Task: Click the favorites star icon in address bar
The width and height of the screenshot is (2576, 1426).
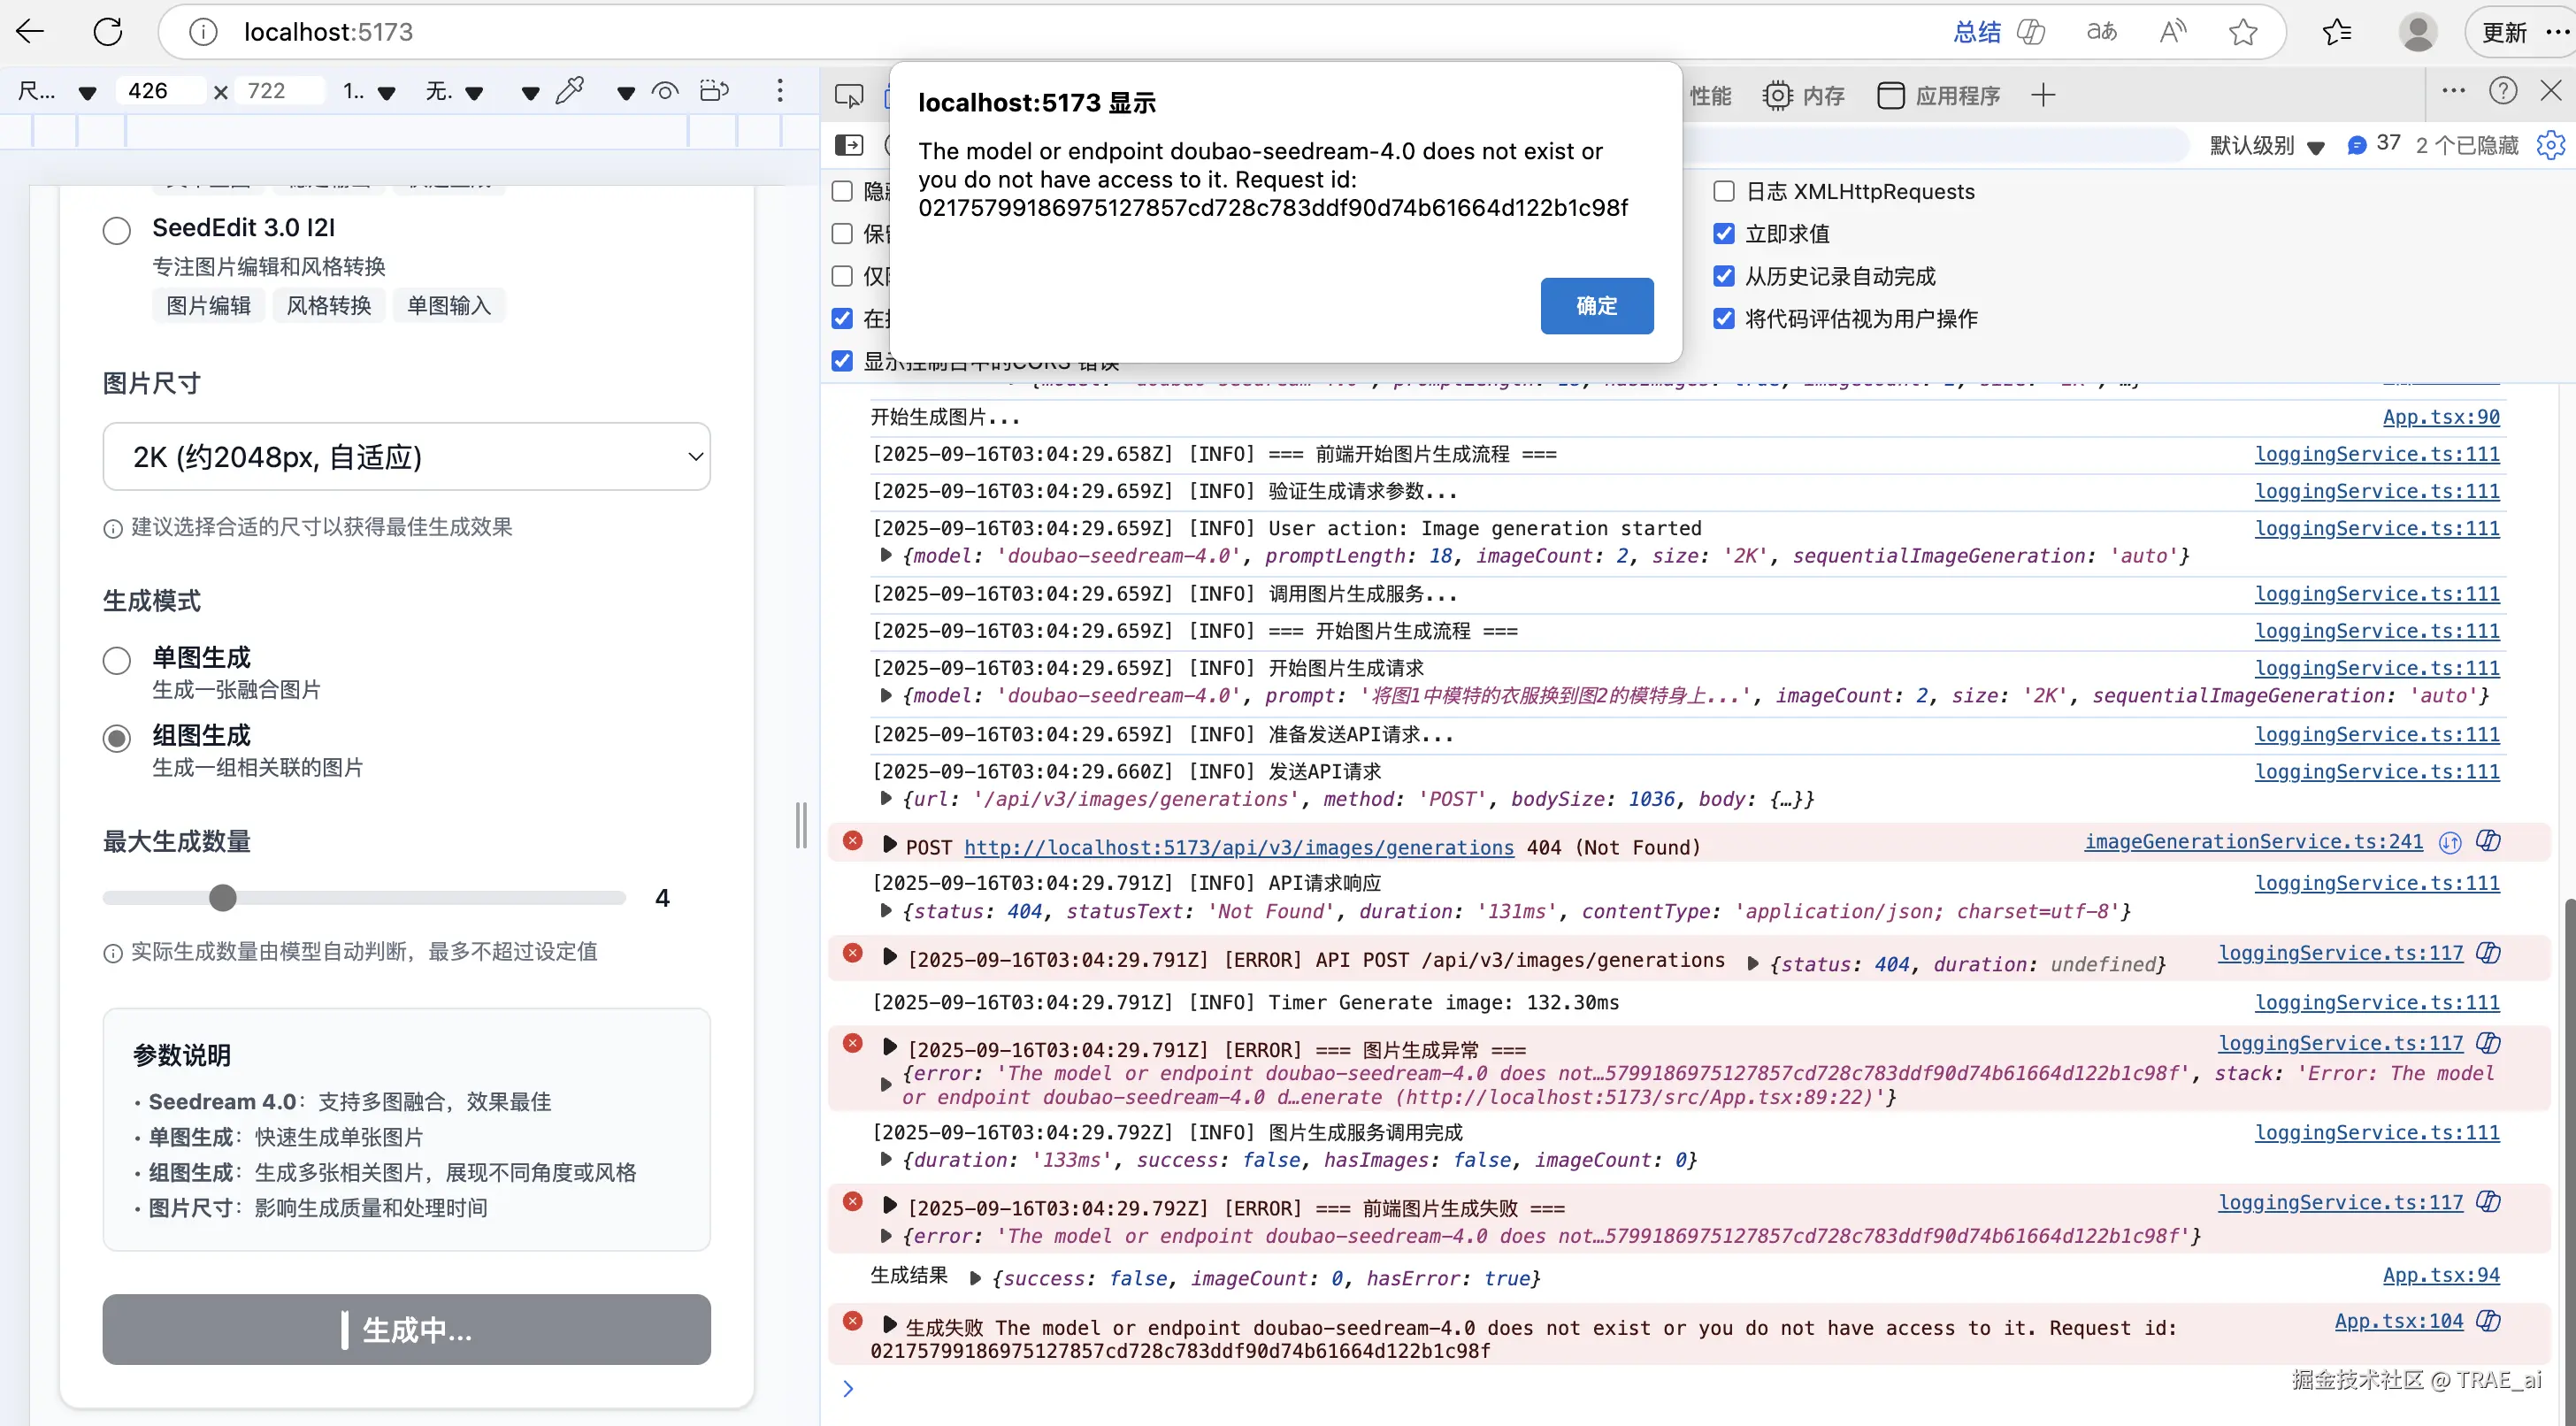Action: point(2243,32)
